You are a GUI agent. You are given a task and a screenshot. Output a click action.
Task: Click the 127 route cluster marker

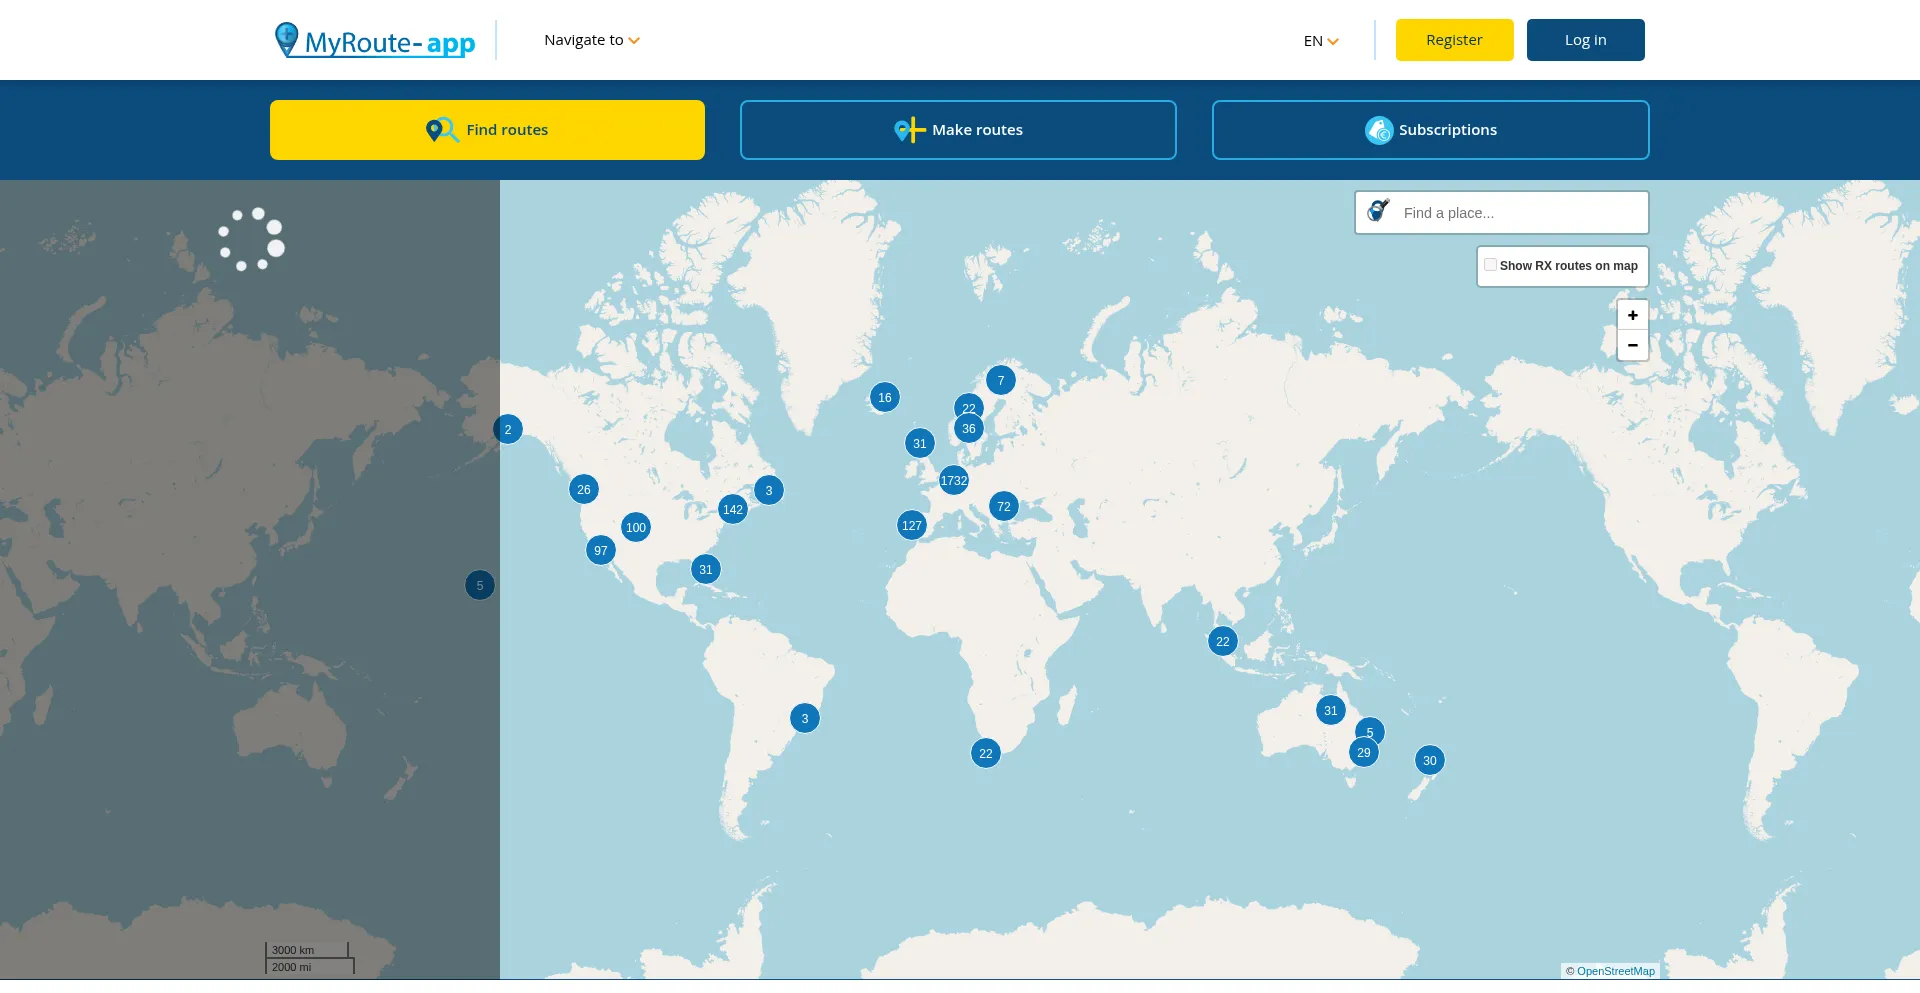tap(912, 526)
